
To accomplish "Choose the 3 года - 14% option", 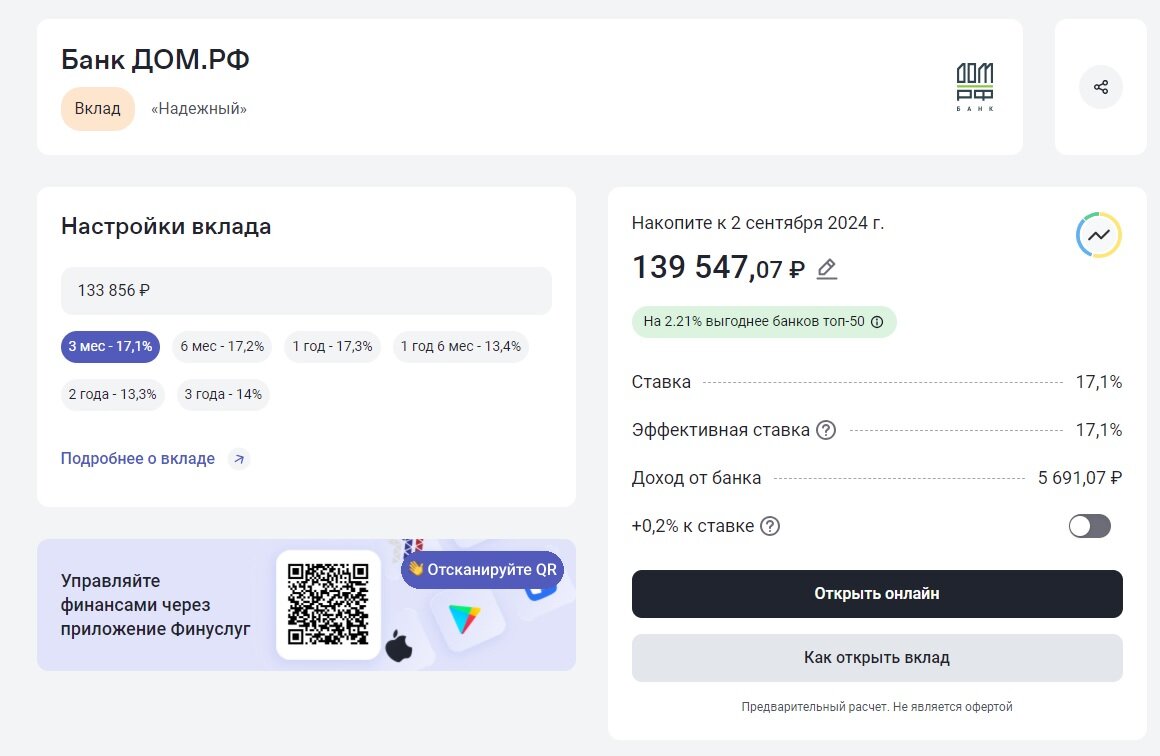I will [x=223, y=394].
